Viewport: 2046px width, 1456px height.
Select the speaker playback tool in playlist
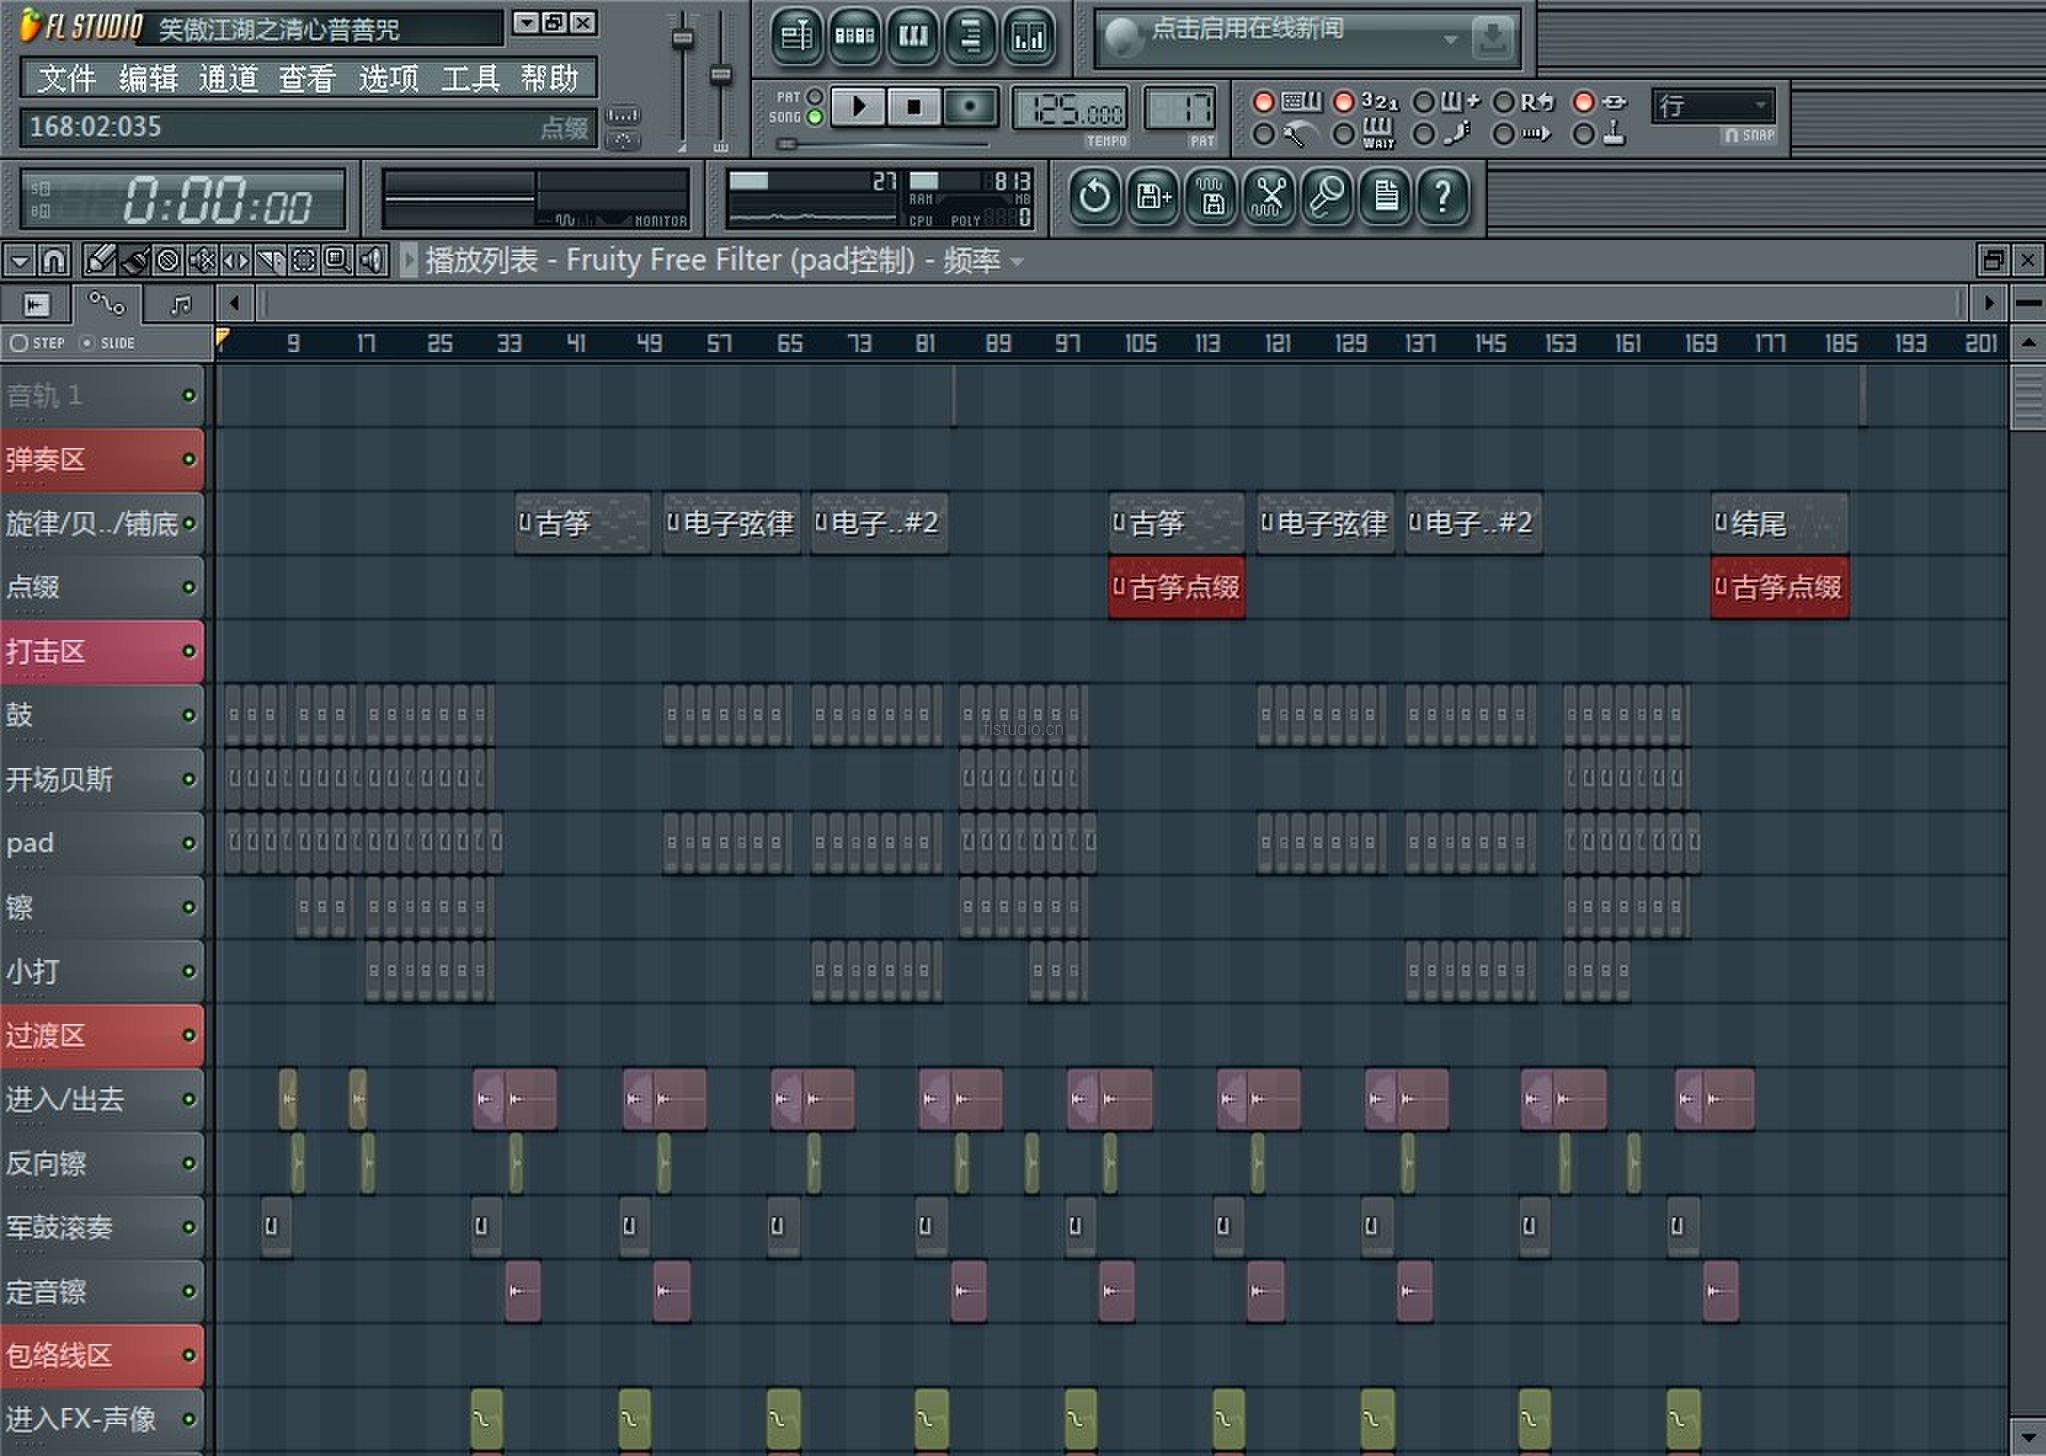tap(372, 261)
